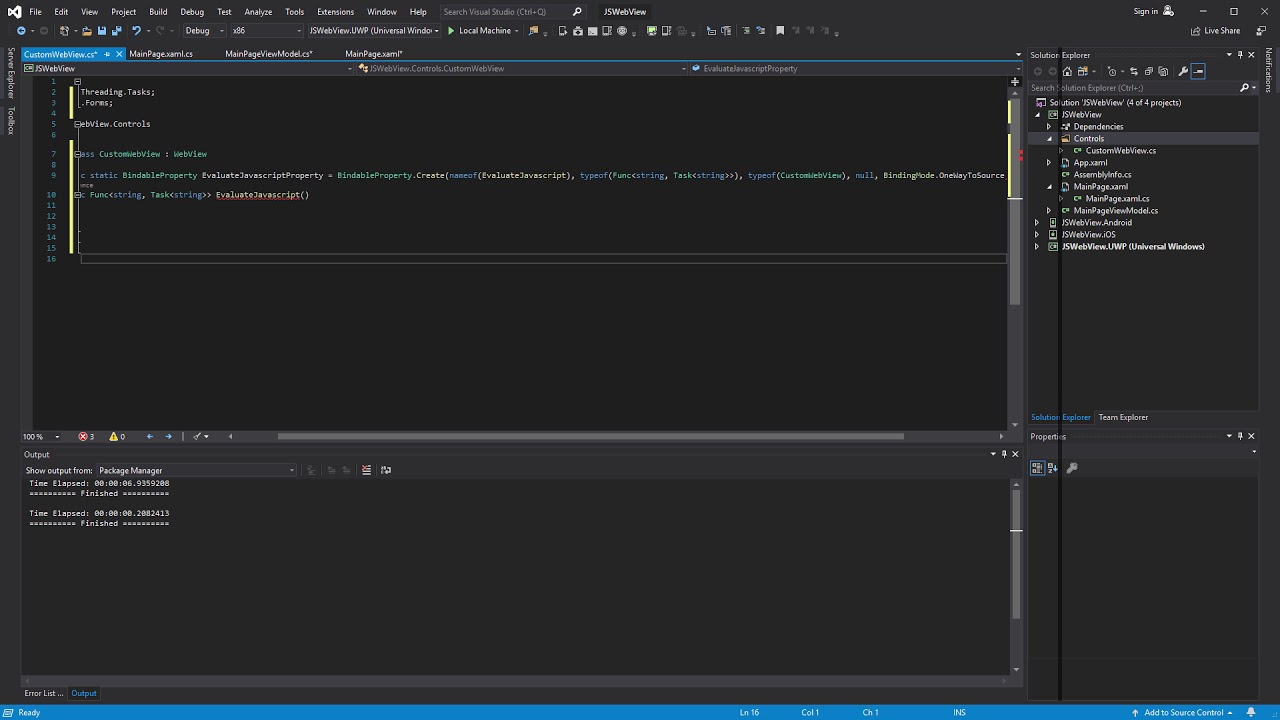The image size is (1280, 720).
Task: Click the Solution Explorer search magnifier icon
Action: click(1244, 88)
